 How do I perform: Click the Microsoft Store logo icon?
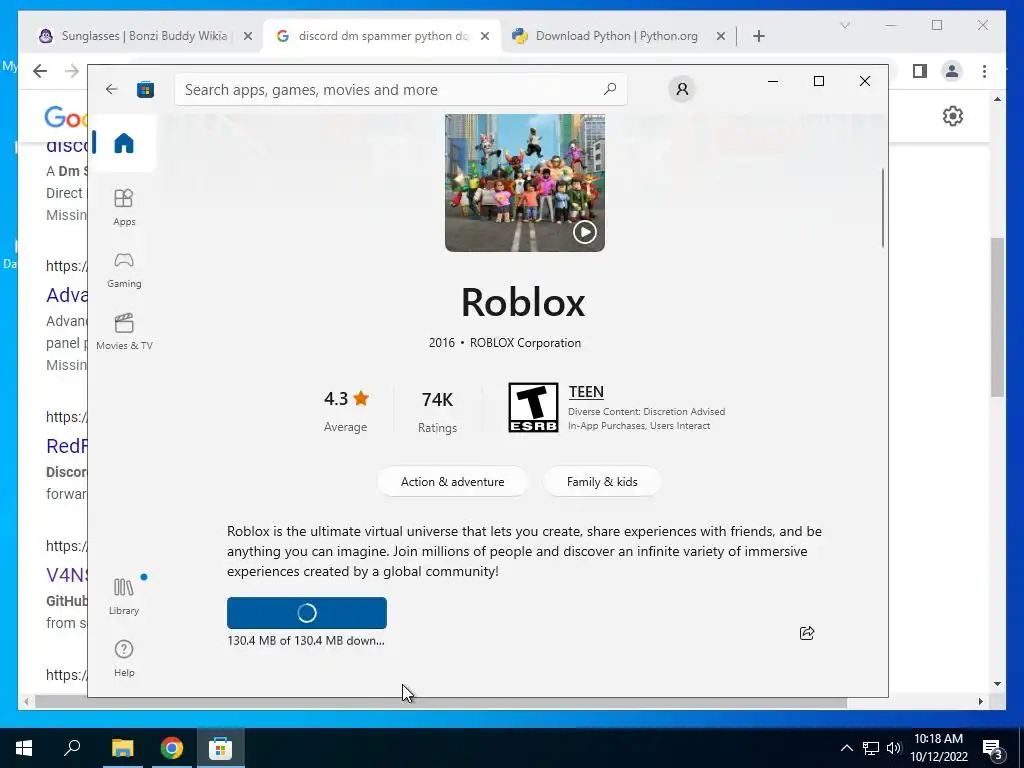coord(145,89)
